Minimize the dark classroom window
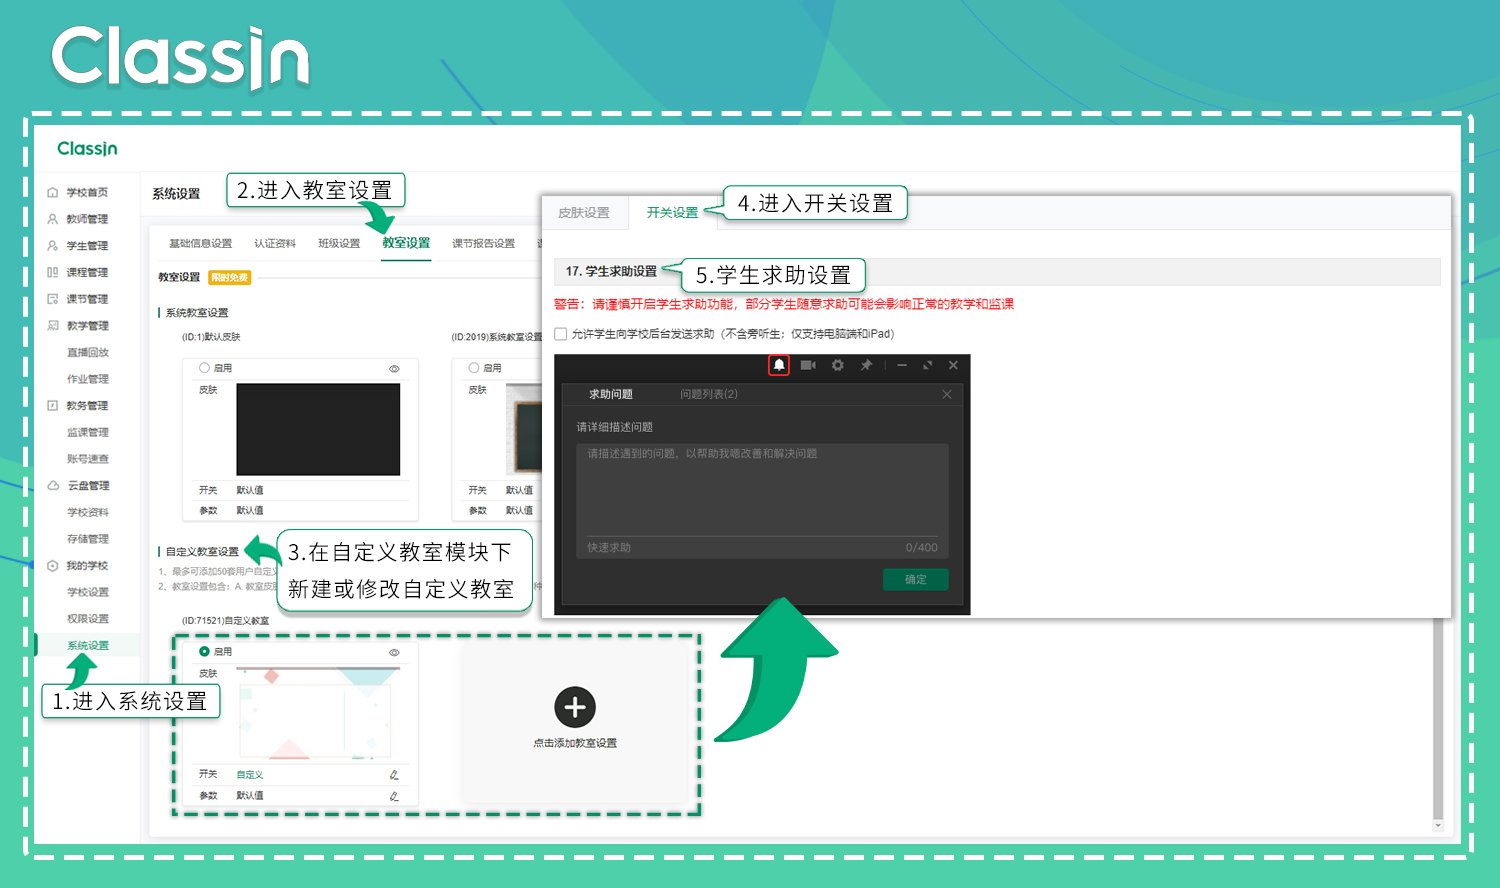 tap(902, 365)
